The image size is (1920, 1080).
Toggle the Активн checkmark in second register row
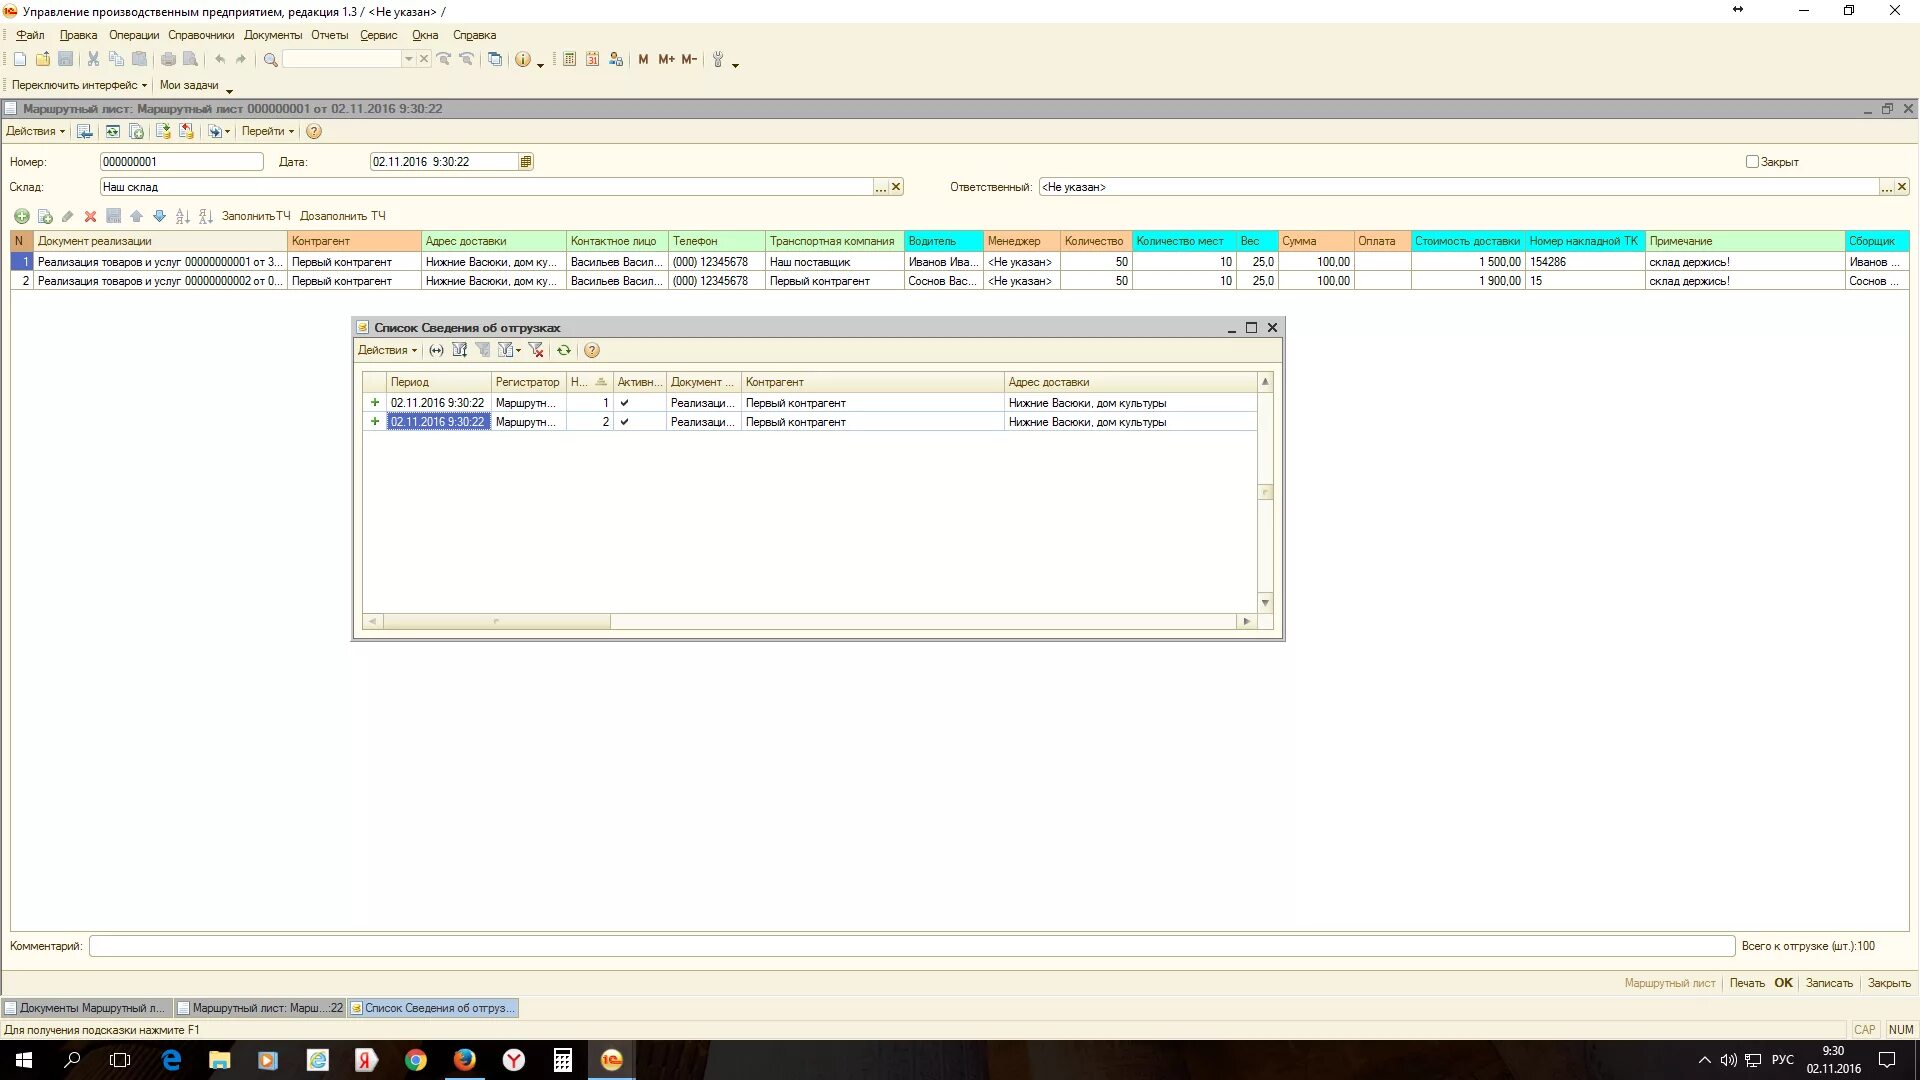[x=625, y=422]
